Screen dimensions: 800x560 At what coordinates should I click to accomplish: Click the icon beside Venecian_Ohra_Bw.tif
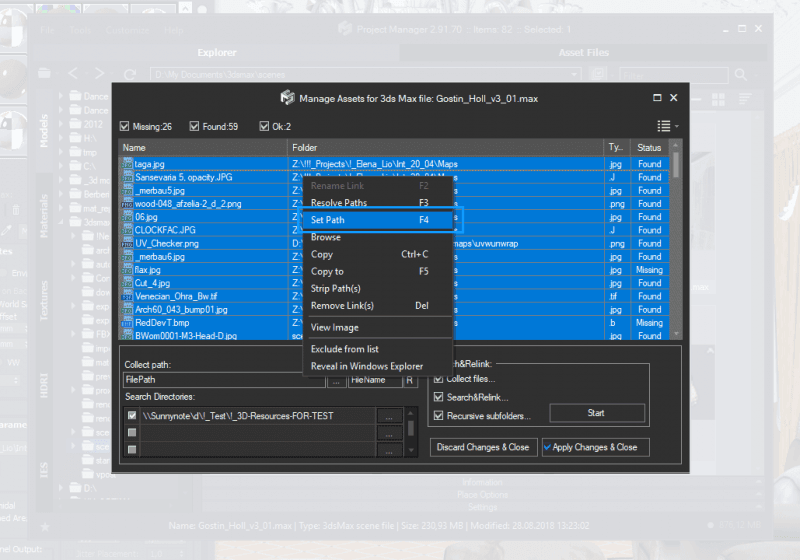(127, 296)
